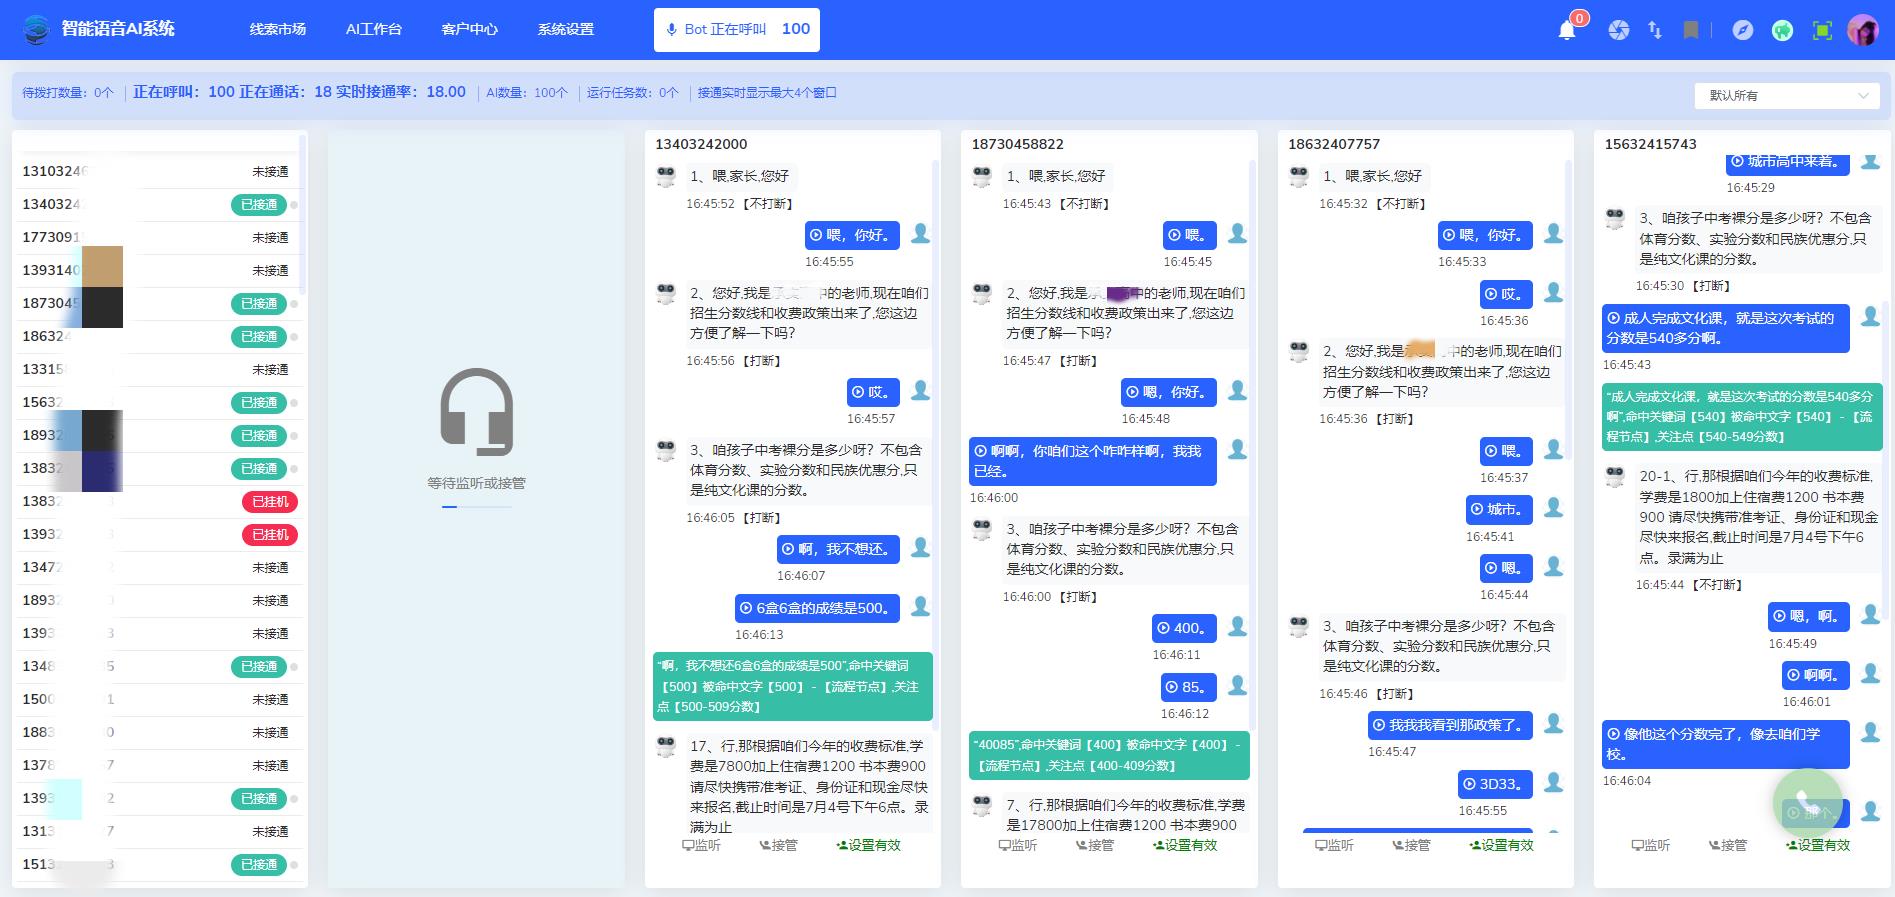The height and width of the screenshot is (897, 1895).
Task: Click 监听 for call 18730458822
Action: point(1017,845)
